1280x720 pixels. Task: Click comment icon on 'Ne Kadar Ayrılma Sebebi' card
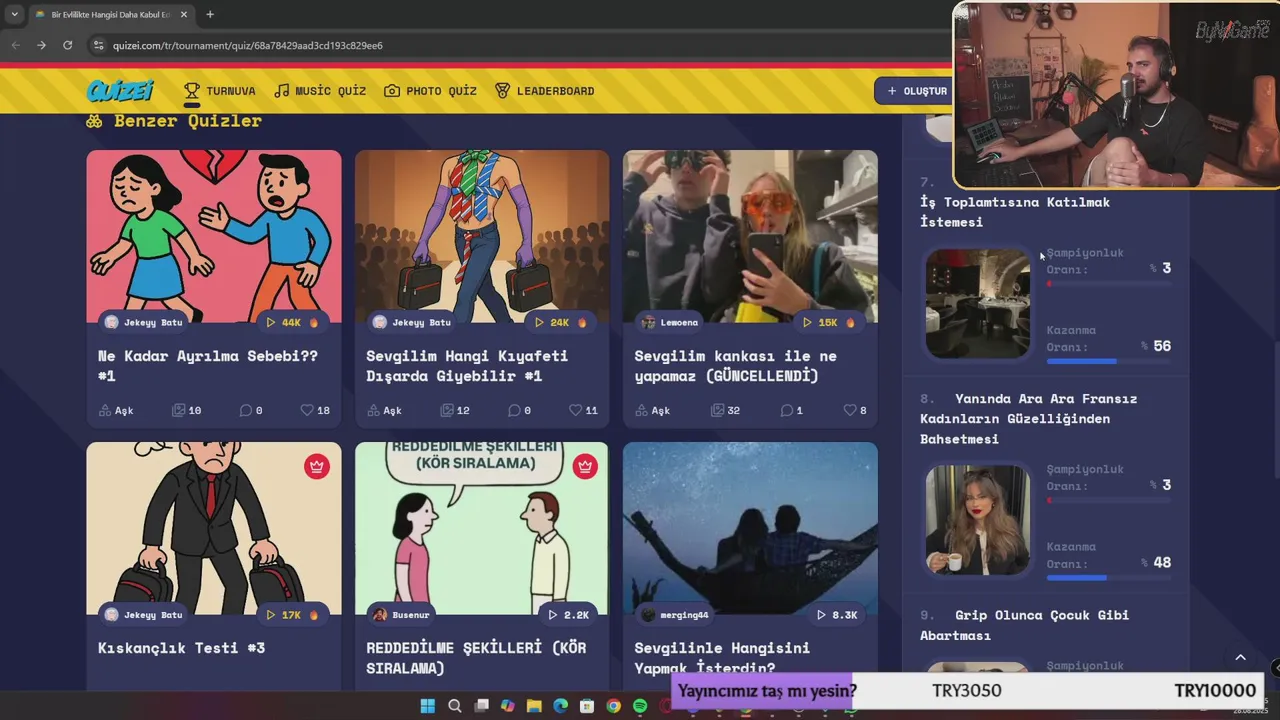click(x=245, y=410)
